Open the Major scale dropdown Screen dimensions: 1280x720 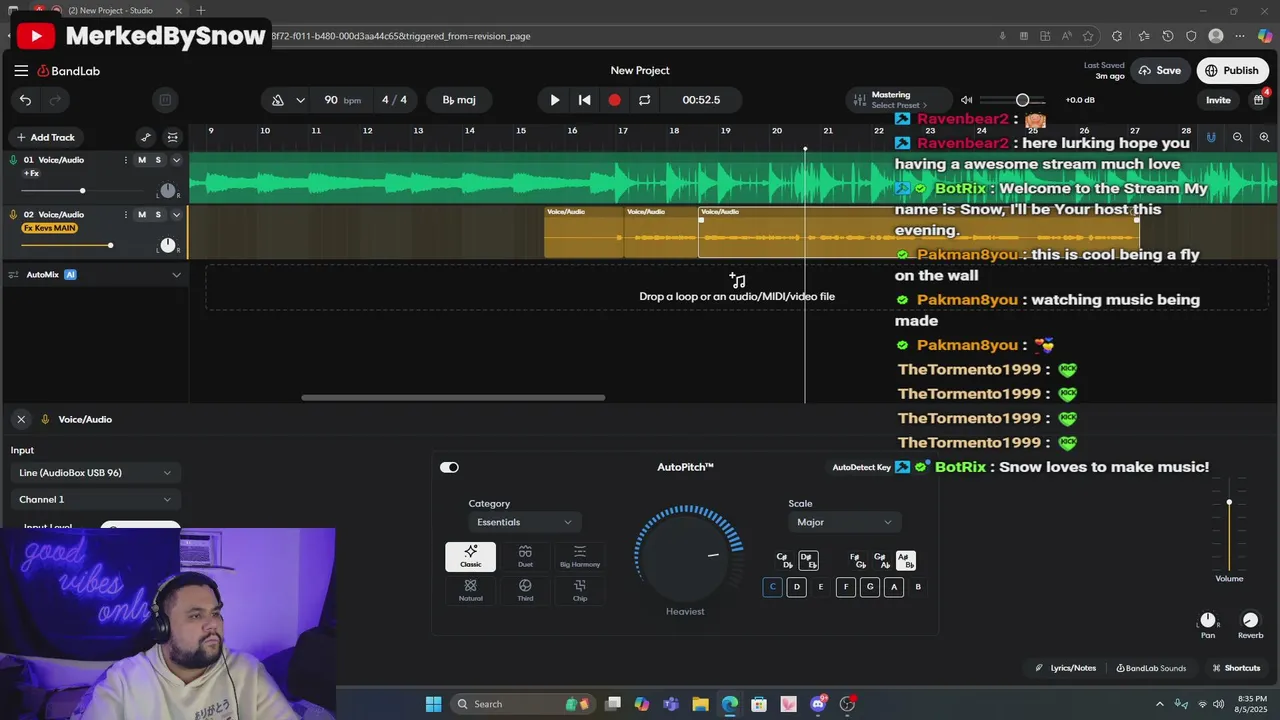pyautogui.click(x=845, y=522)
